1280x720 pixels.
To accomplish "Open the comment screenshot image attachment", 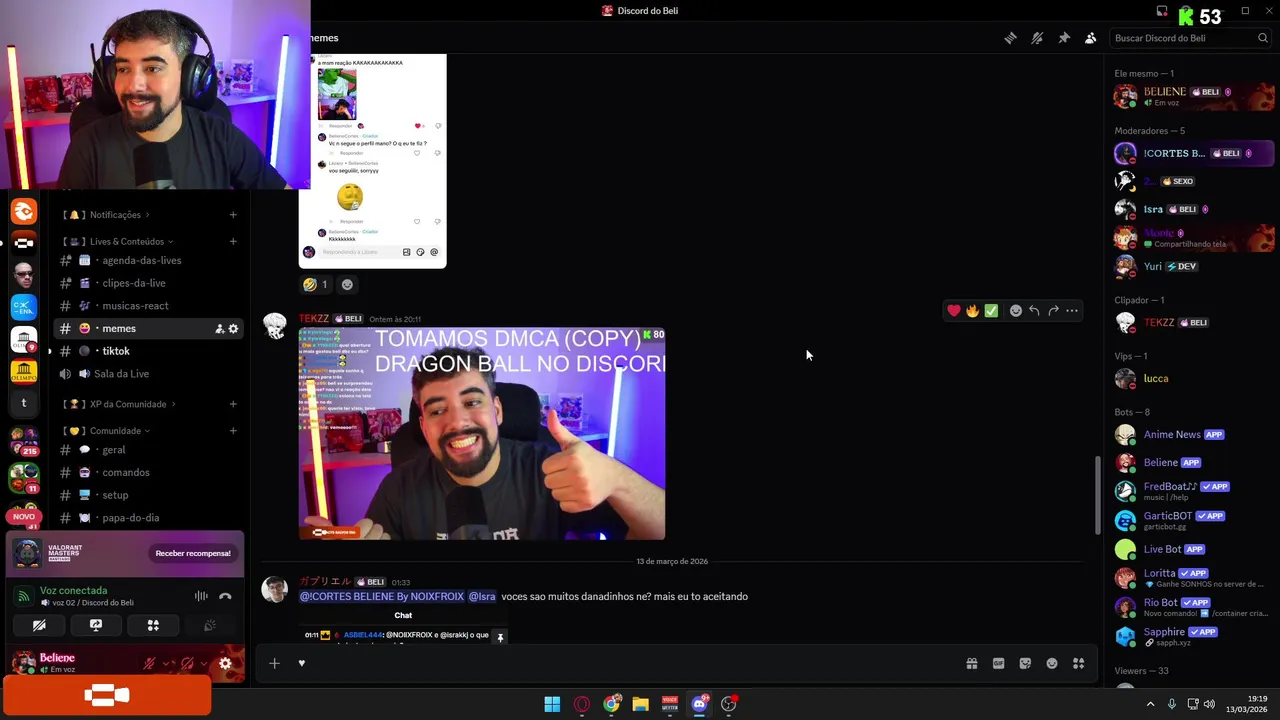I will pyautogui.click(x=372, y=161).
